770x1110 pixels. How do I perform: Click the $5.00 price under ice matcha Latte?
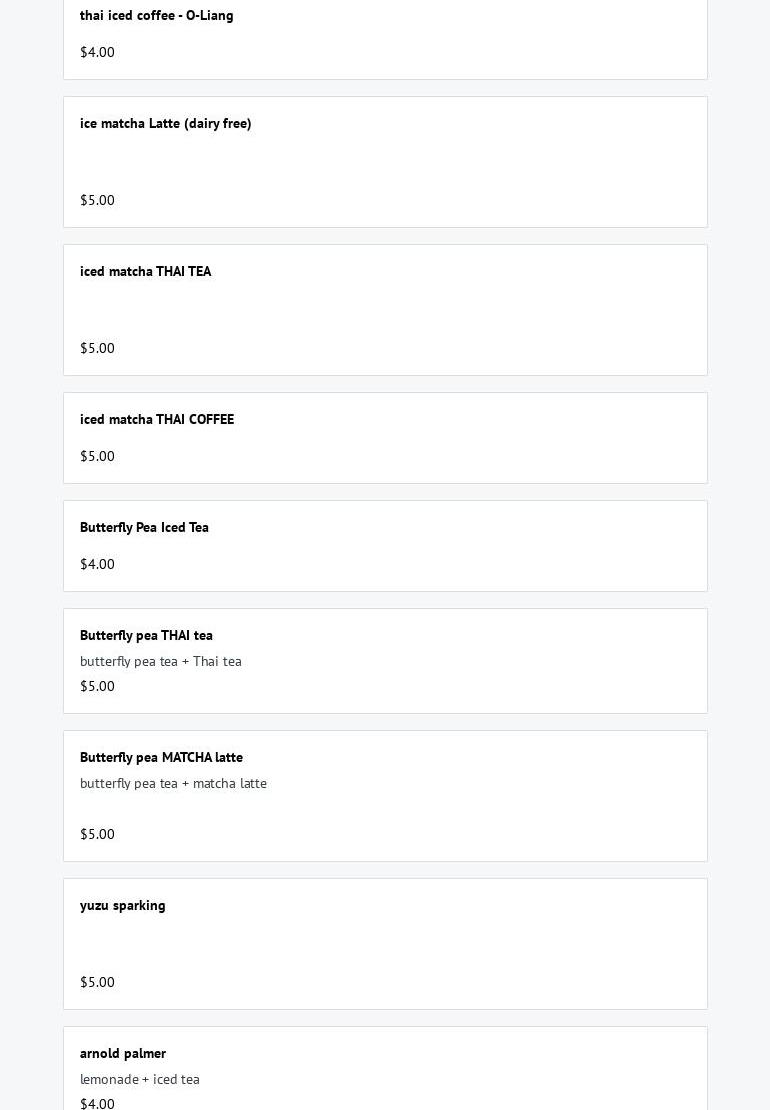[97, 200]
